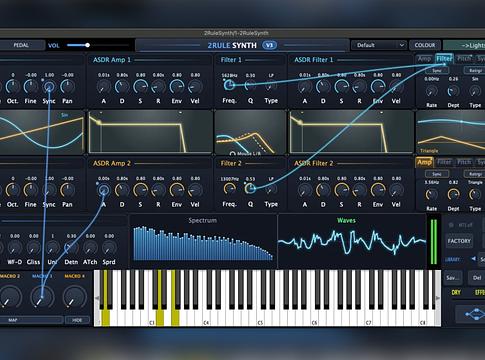This screenshot has height=360, width=485.
Task: Adjust oscillator 1 Pan knob
Action: pos(67,87)
